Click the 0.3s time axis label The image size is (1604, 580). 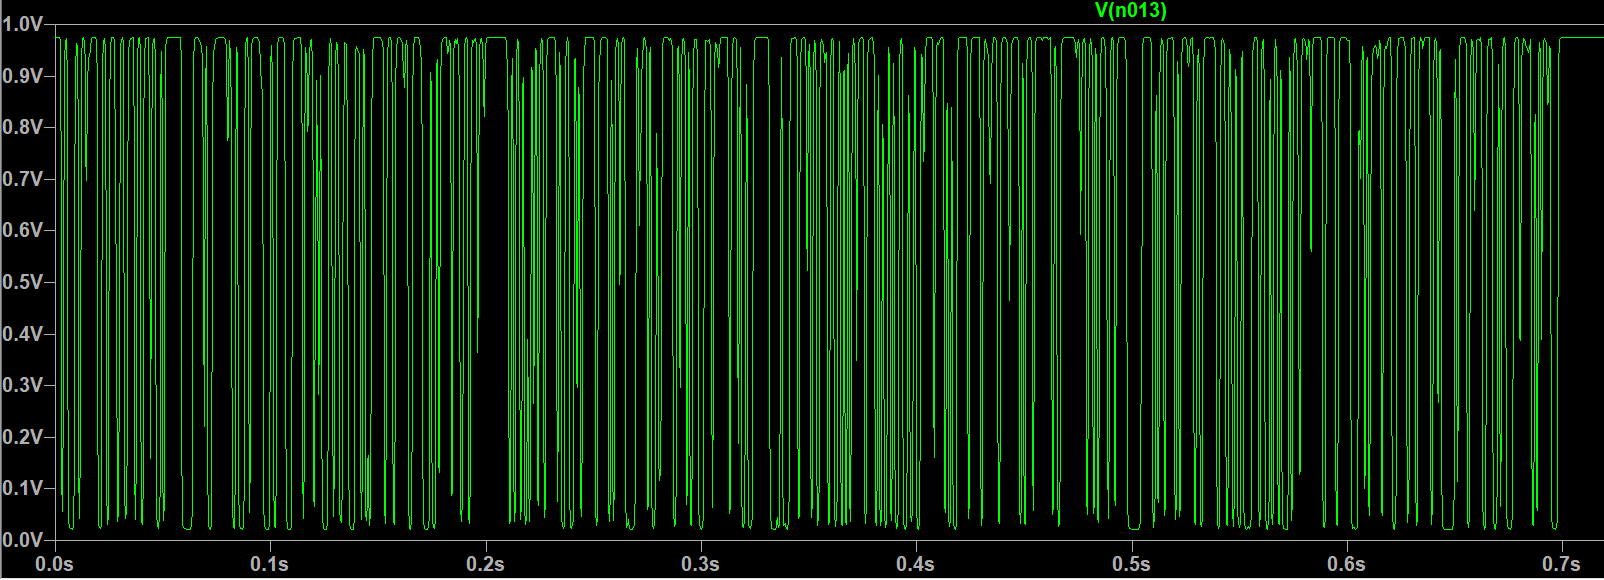(x=701, y=565)
